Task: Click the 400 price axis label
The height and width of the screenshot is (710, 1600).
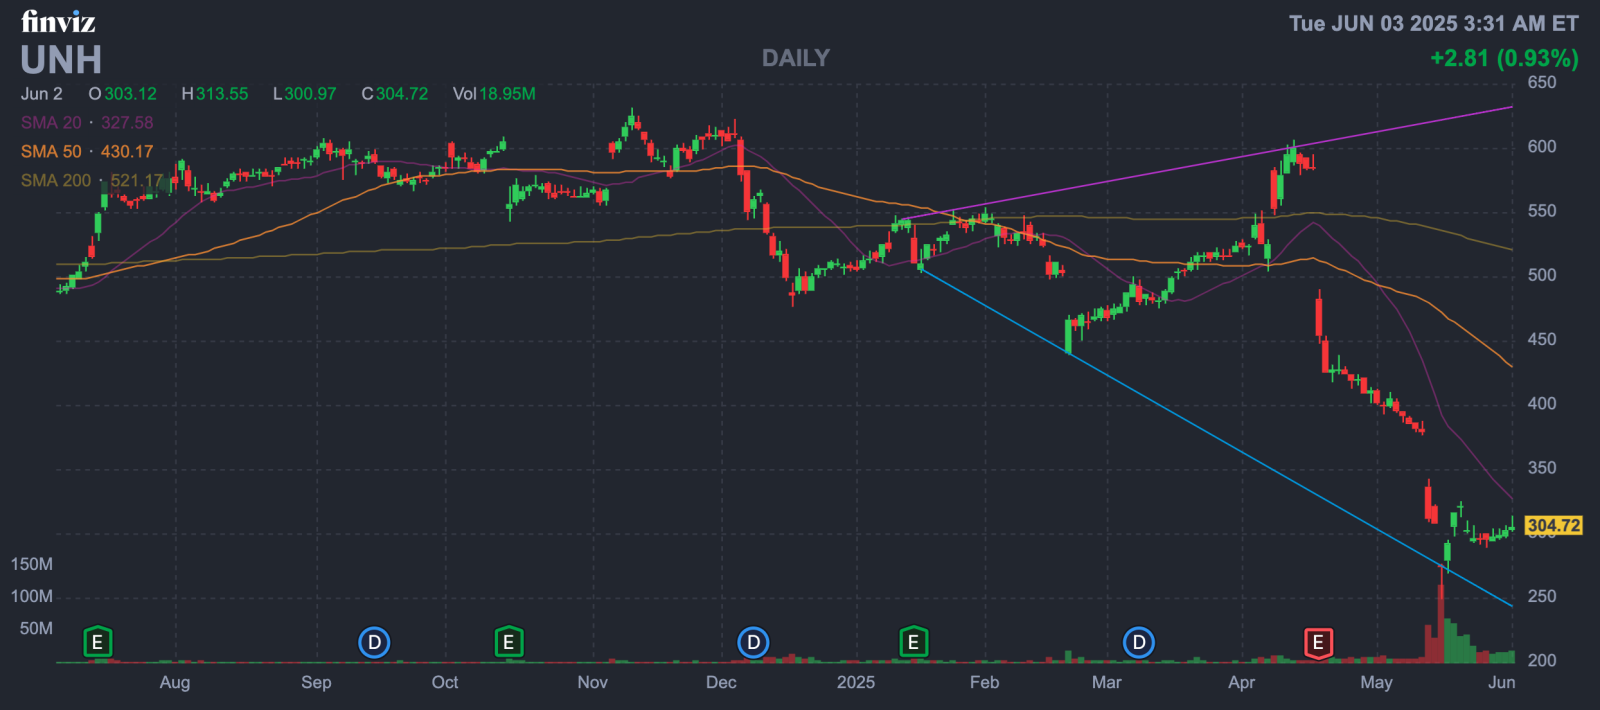Action: pos(1542,403)
